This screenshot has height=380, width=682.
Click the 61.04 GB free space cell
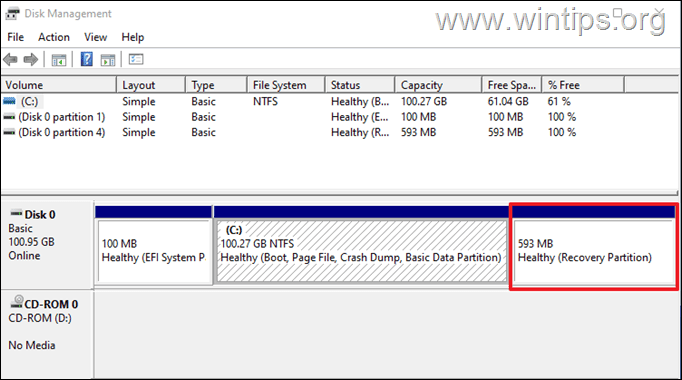point(508,101)
